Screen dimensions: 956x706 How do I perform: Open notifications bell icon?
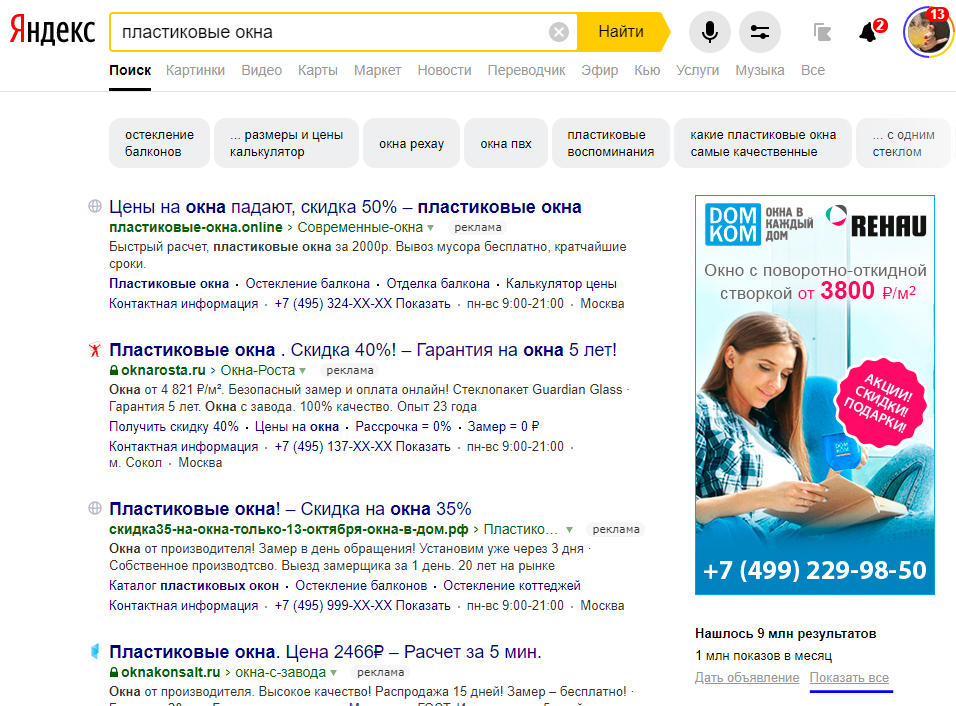(x=868, y=32)
